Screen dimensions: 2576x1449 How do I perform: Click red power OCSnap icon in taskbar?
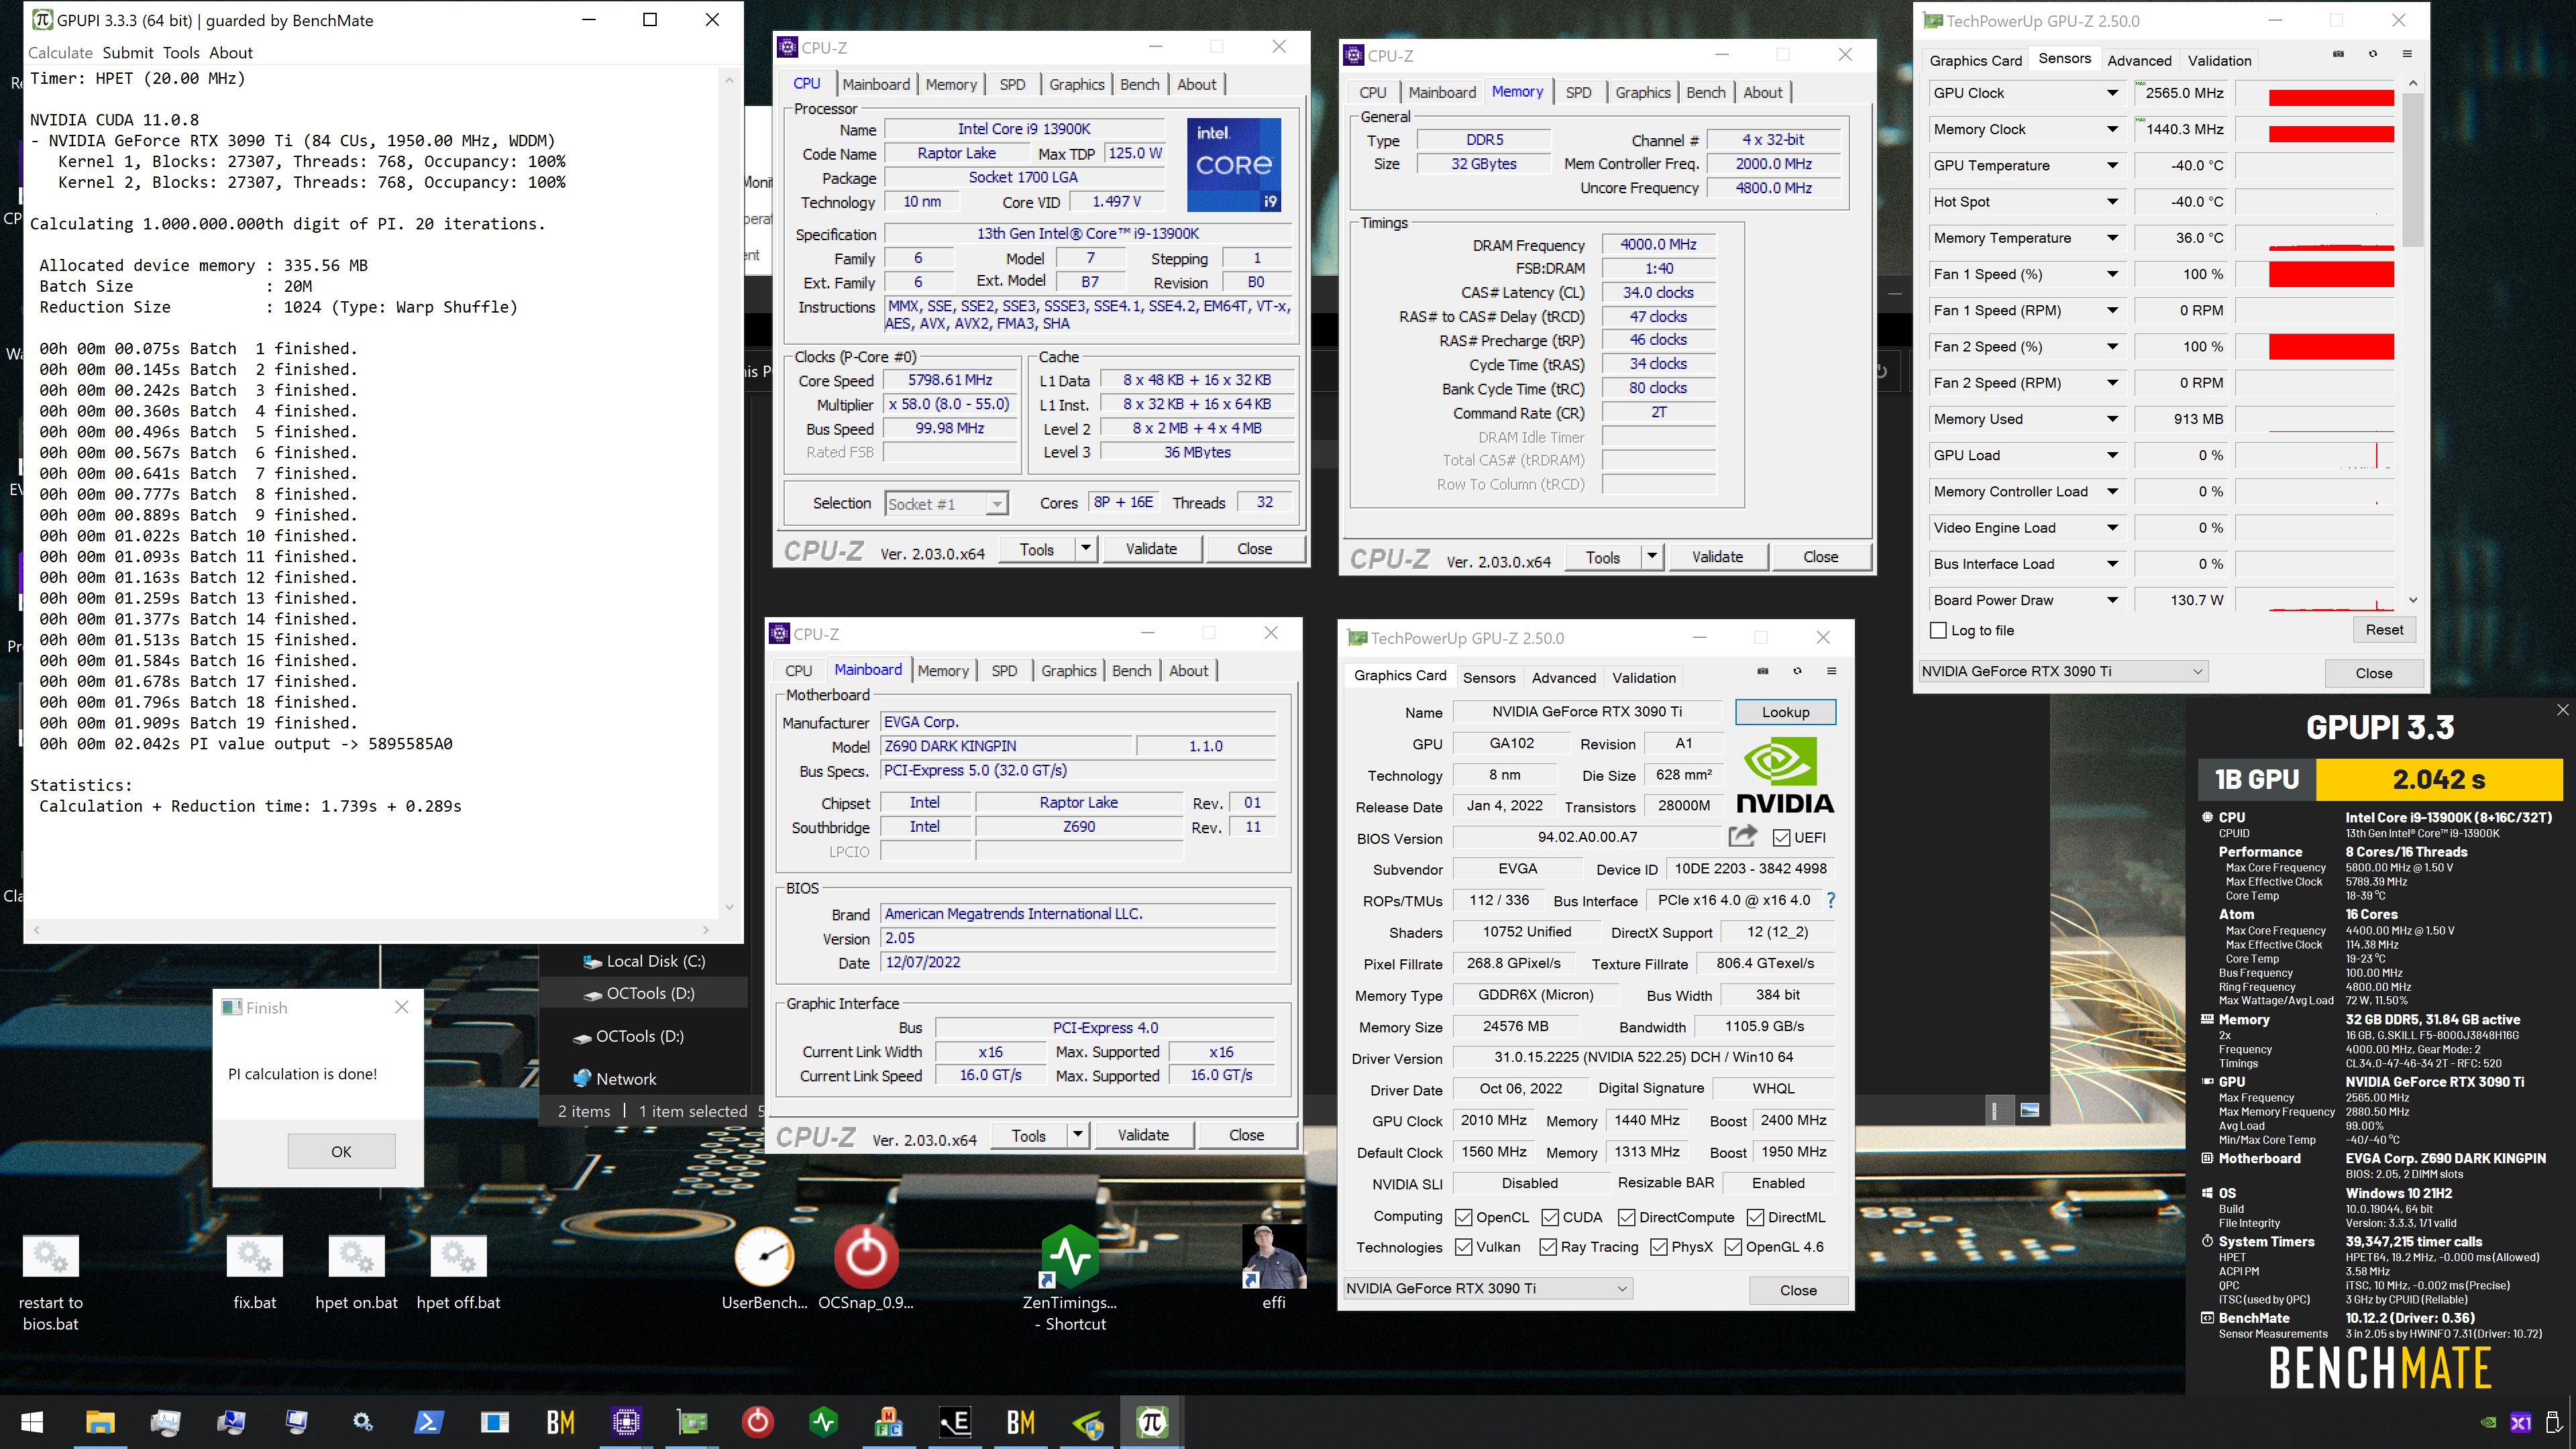click(758, 1421)
